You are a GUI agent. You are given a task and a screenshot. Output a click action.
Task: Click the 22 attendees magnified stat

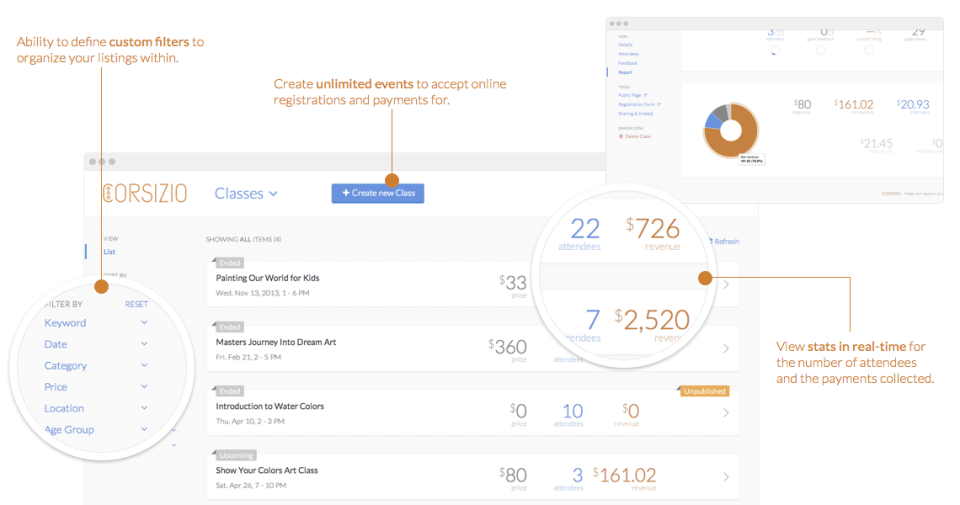585,229
